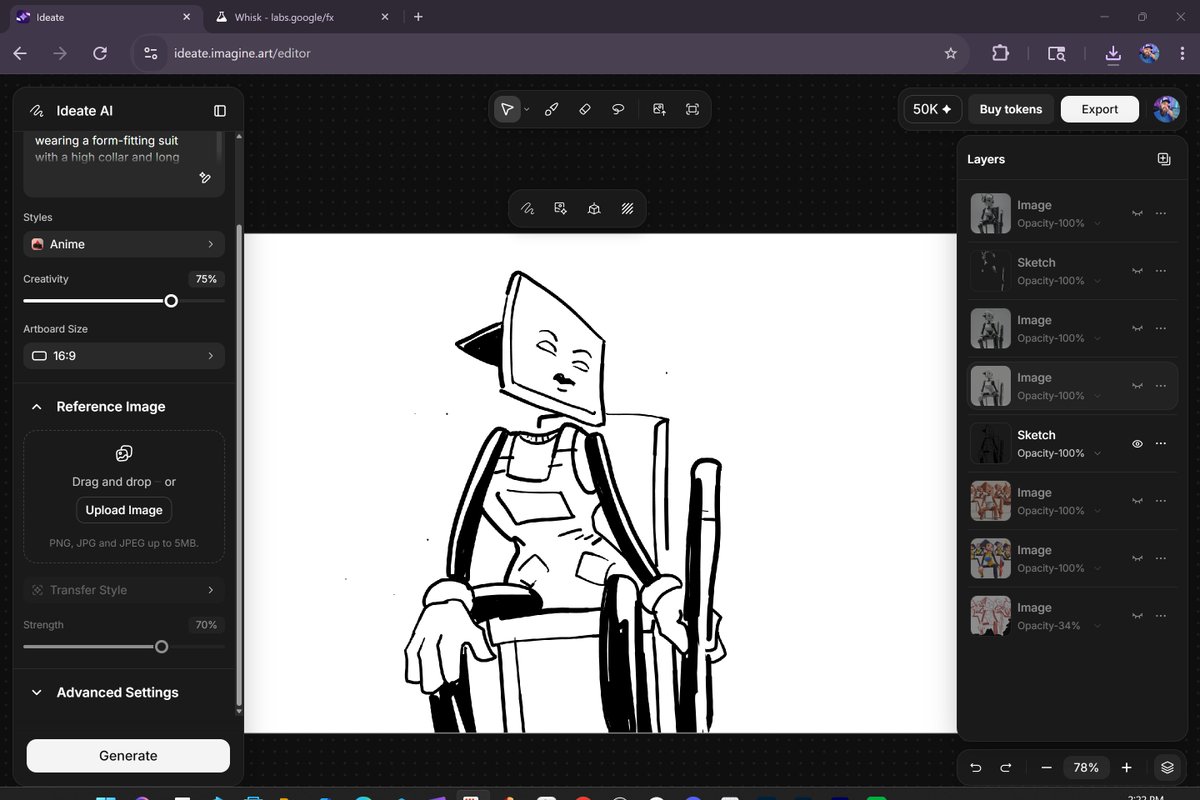Bookmark this page with the star icon
1200x800 pixels.
point(951,54)
